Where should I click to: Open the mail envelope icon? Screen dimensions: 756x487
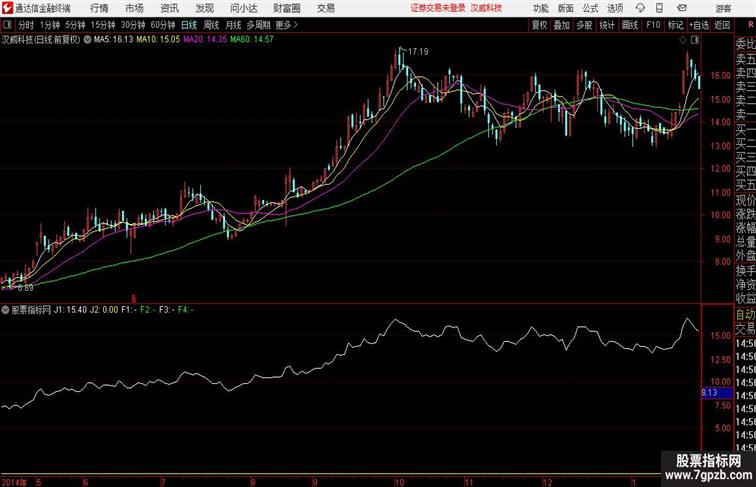coord(682,8)
